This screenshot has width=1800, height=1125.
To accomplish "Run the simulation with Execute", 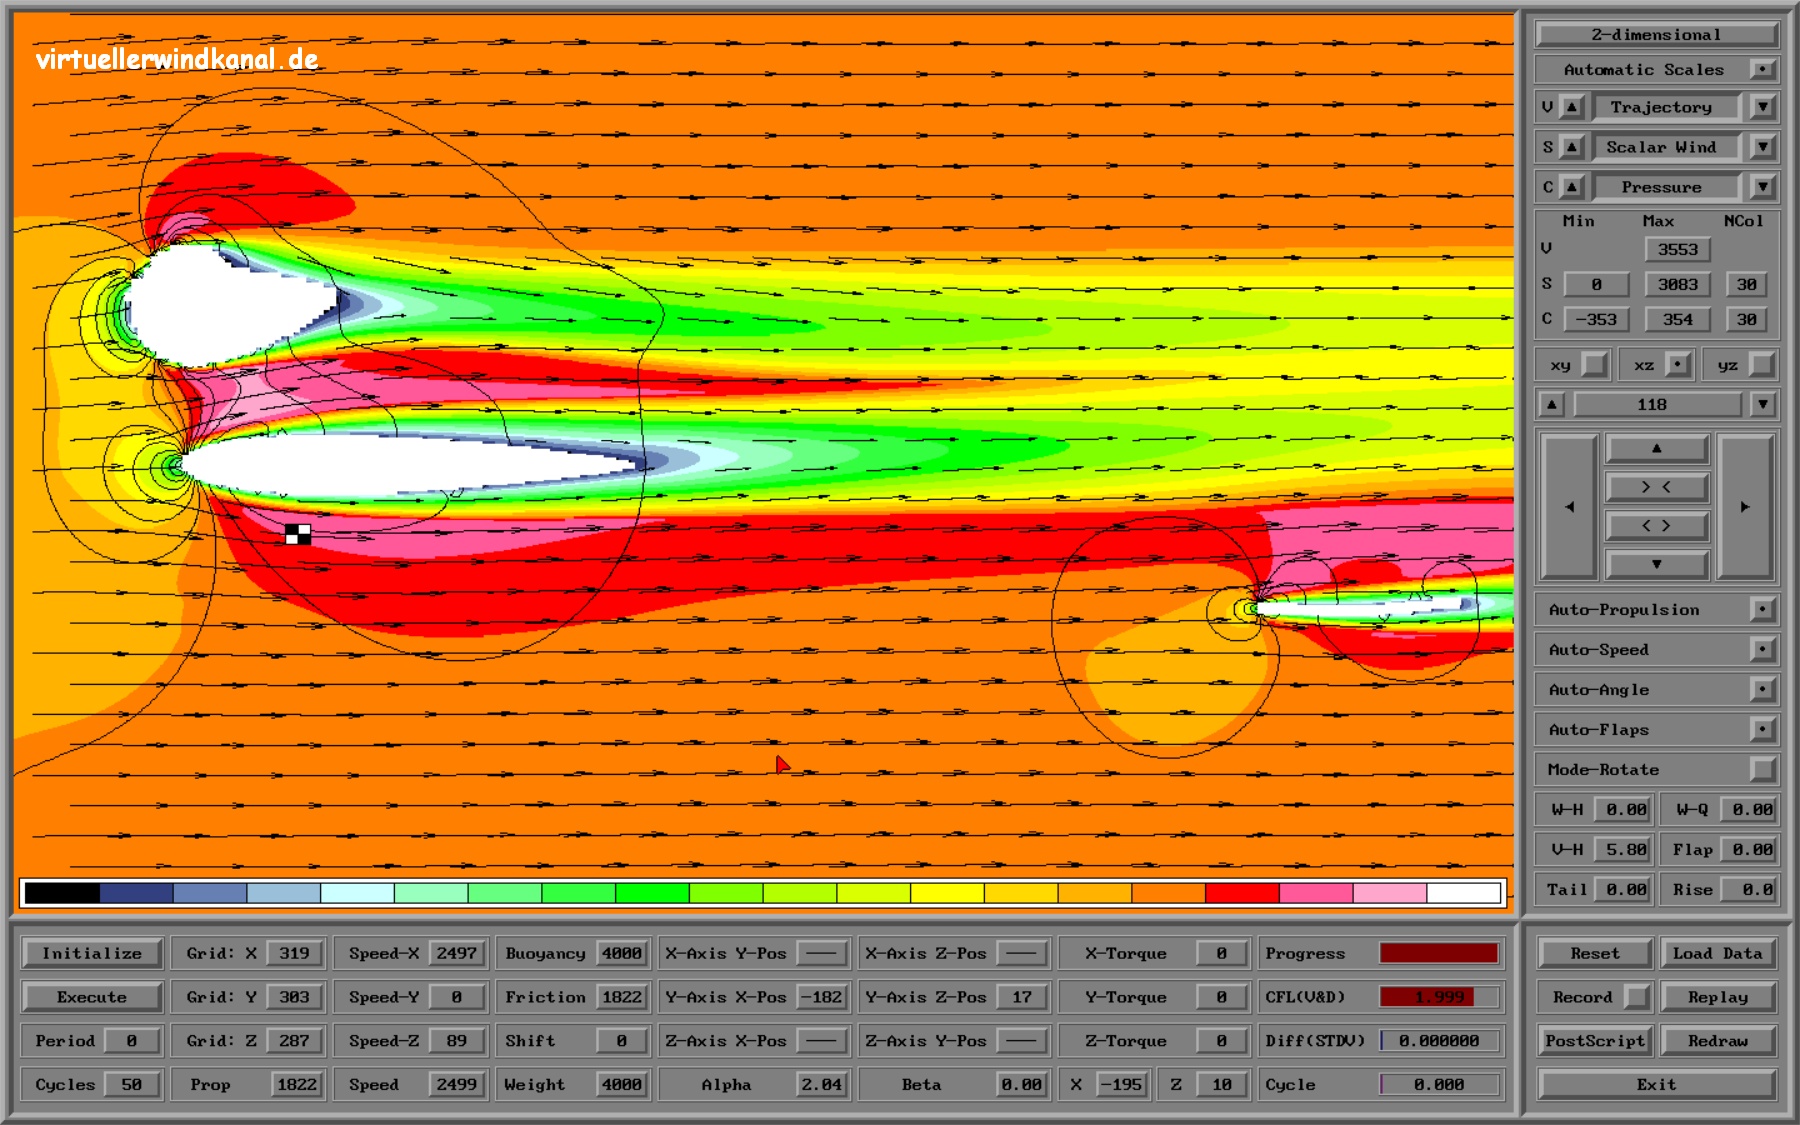I will pos(92,997).
